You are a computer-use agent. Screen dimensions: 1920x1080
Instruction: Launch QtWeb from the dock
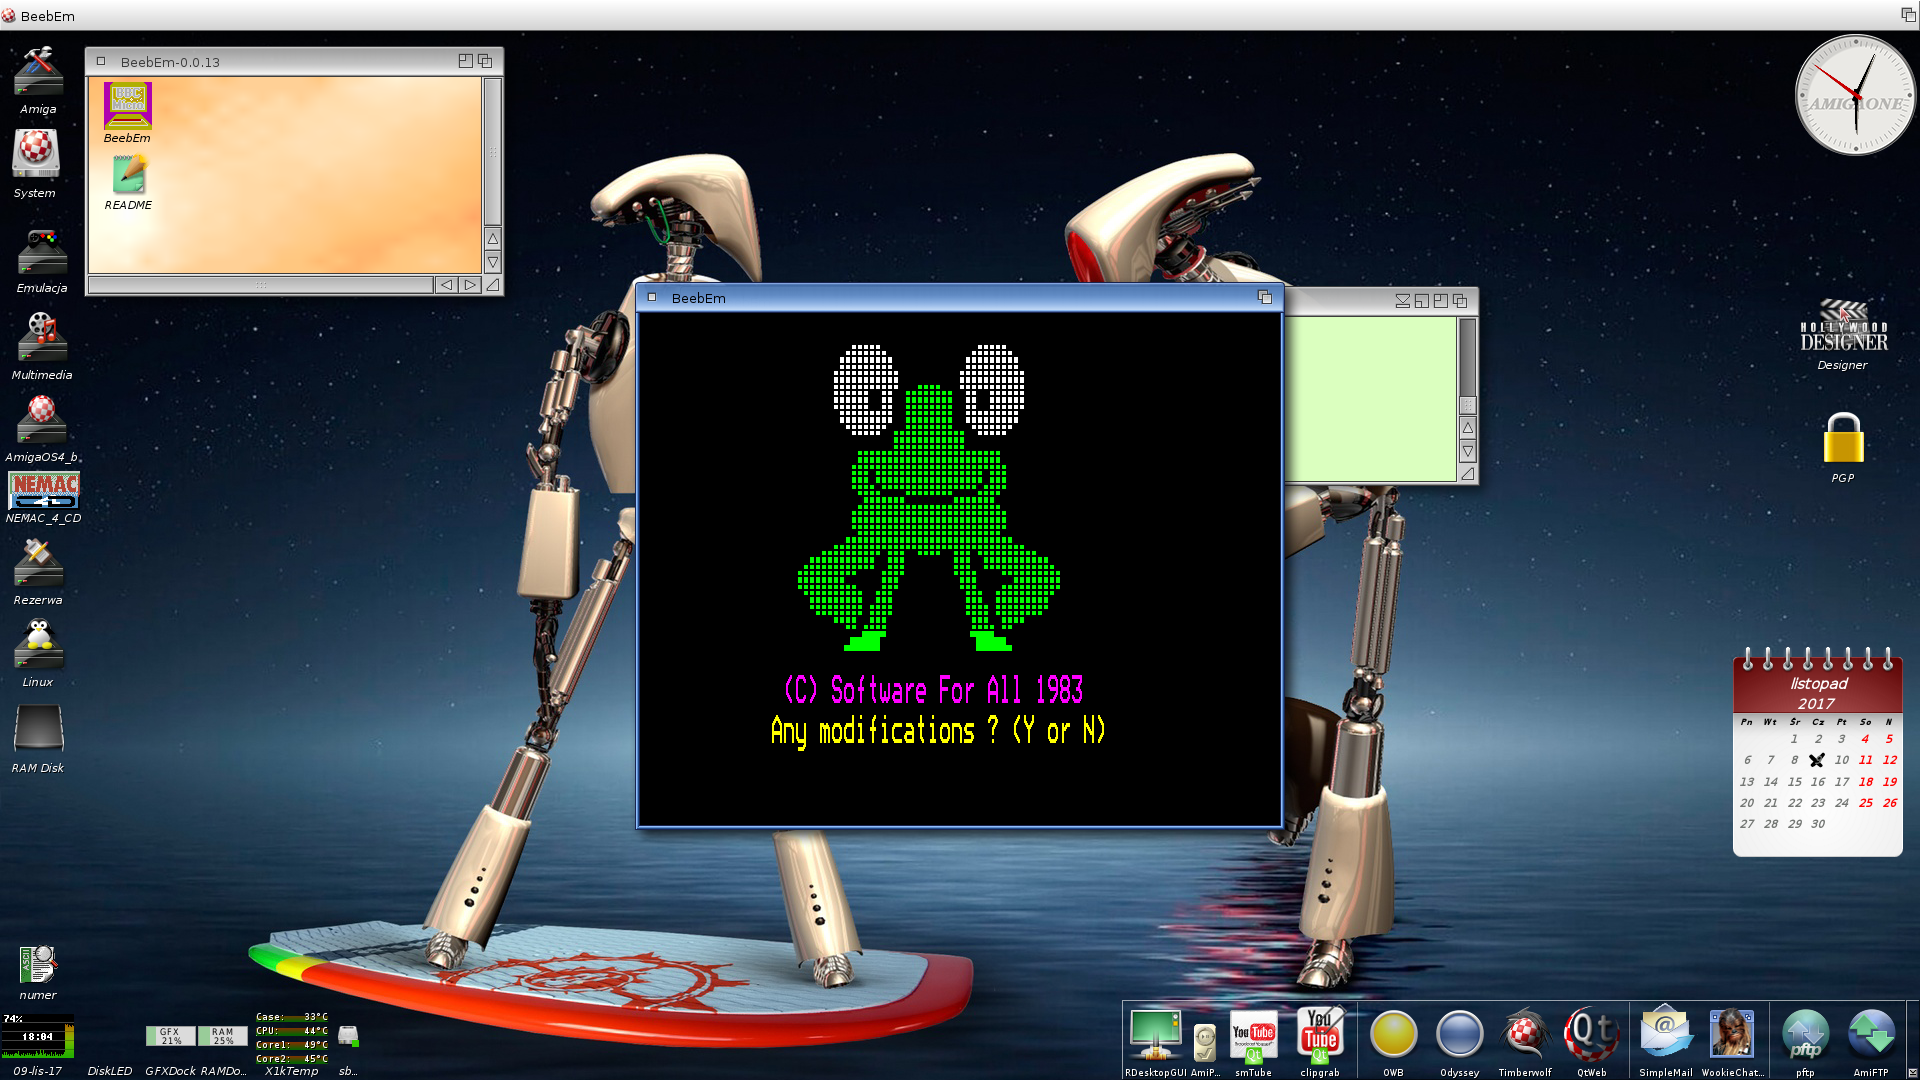coord(1591,1034)
